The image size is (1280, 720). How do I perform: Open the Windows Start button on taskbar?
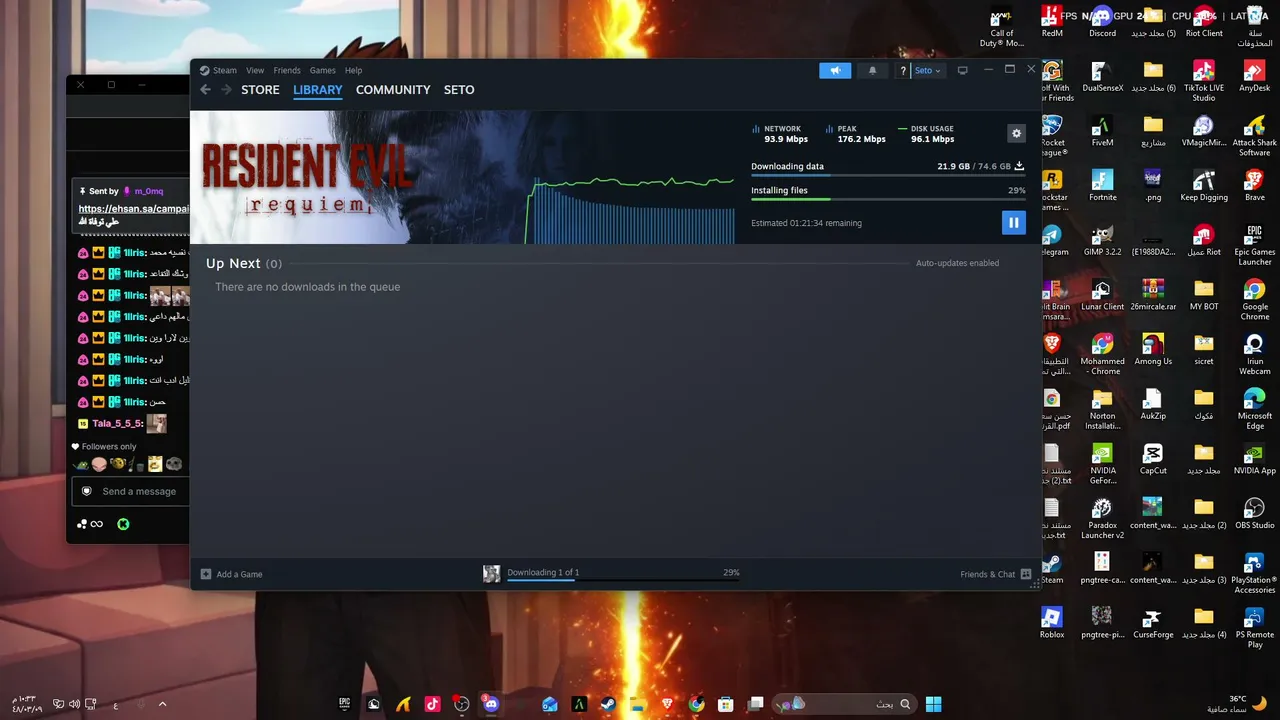coord(933,704)
